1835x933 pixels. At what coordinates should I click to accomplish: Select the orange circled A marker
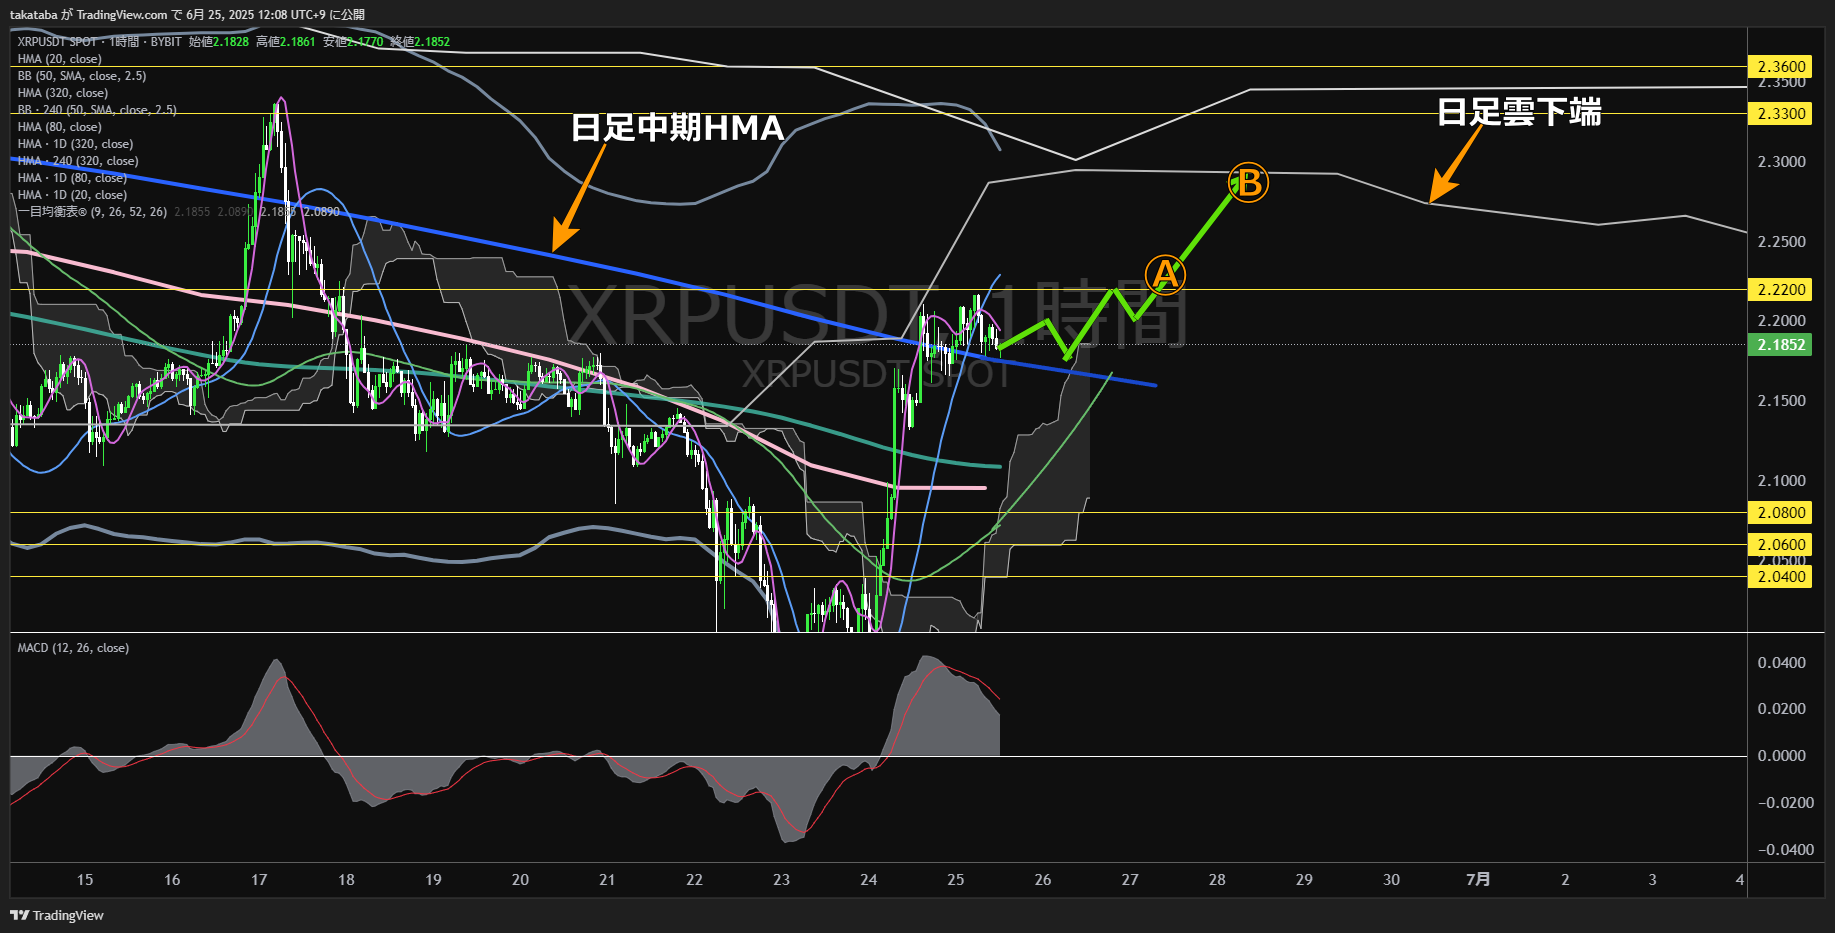coord(1165,274)
